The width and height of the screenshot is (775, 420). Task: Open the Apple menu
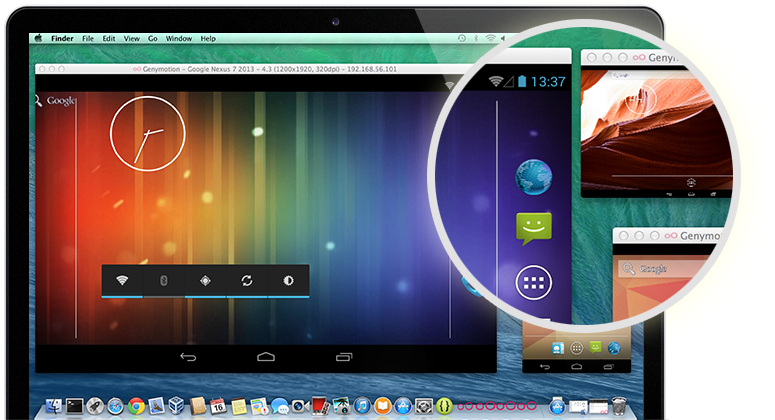click(39, 38)
